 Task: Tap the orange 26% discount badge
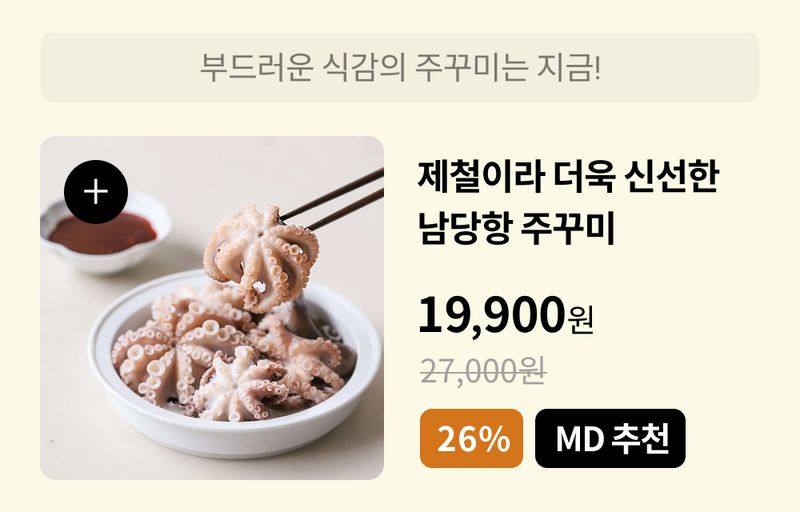471,439
